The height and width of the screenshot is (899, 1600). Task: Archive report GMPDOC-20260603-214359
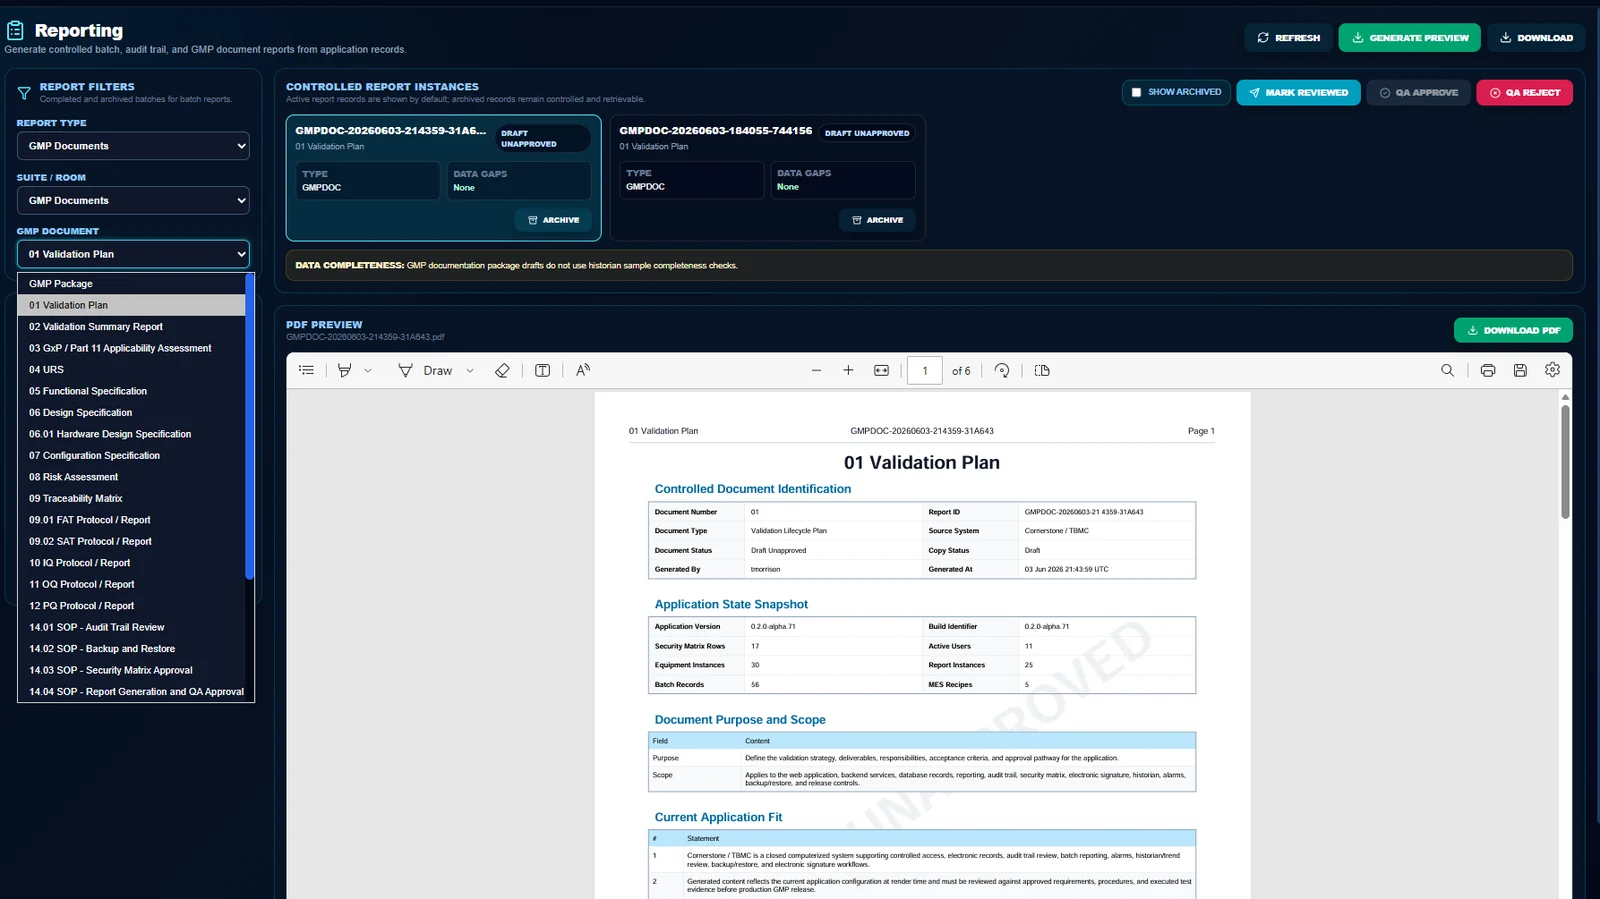tap(553, 220)
